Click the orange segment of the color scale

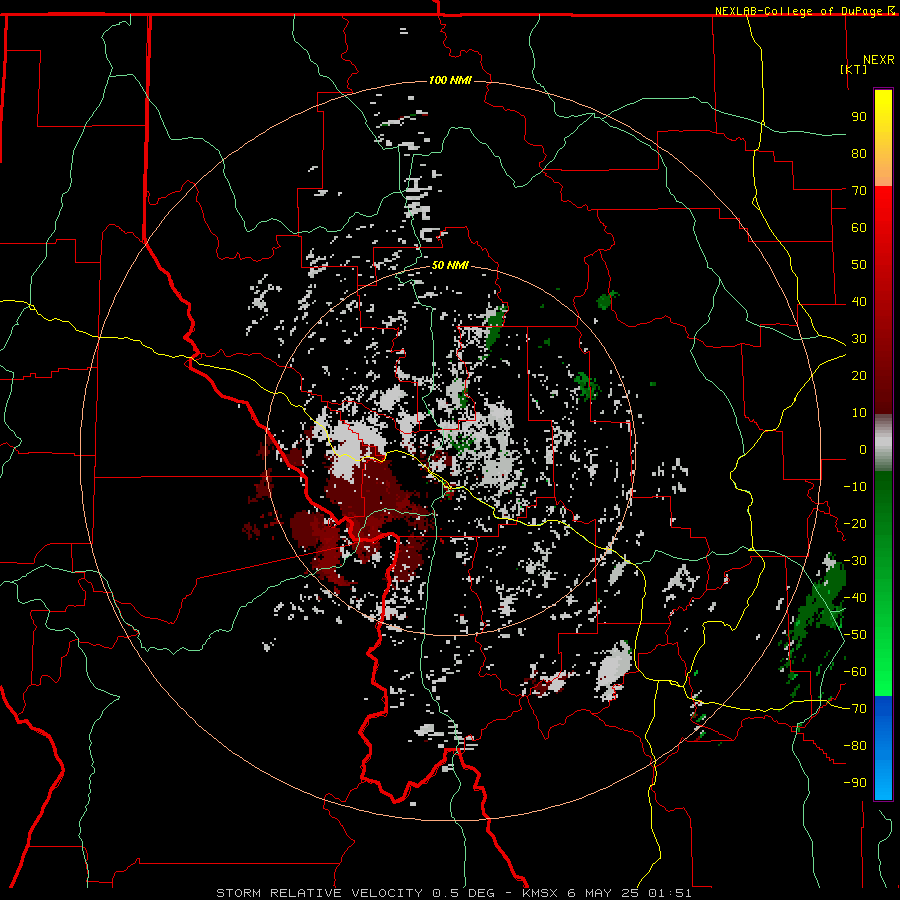coord(883,169)
